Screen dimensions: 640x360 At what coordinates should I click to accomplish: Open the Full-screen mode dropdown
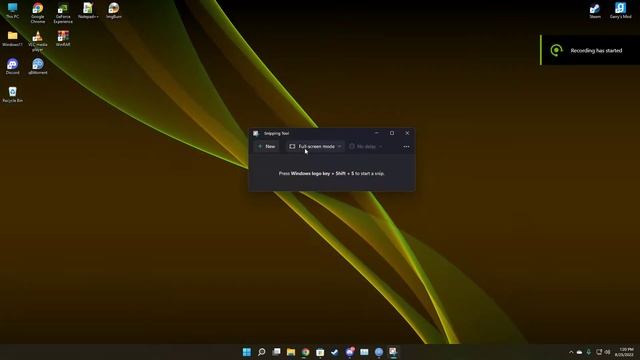(x=315, y=146)
